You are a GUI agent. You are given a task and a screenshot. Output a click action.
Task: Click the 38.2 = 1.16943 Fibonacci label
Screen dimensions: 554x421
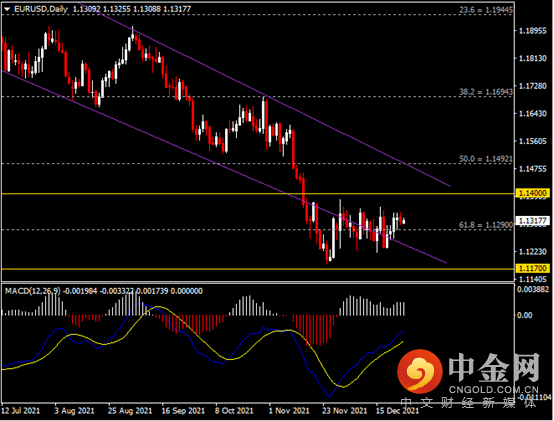pyautogui.click(x=486, y=92)
